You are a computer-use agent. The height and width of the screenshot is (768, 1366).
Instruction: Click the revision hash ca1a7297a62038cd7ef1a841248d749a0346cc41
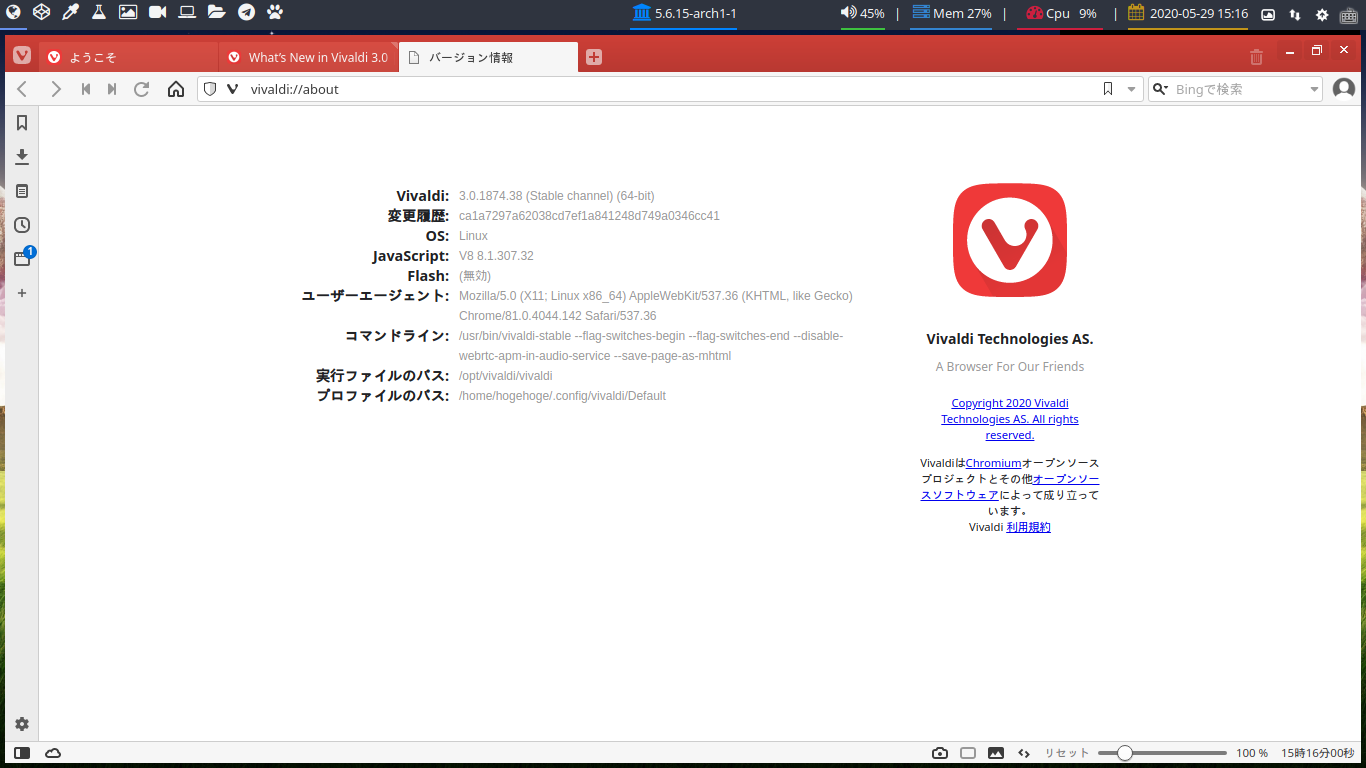point(589,216)
